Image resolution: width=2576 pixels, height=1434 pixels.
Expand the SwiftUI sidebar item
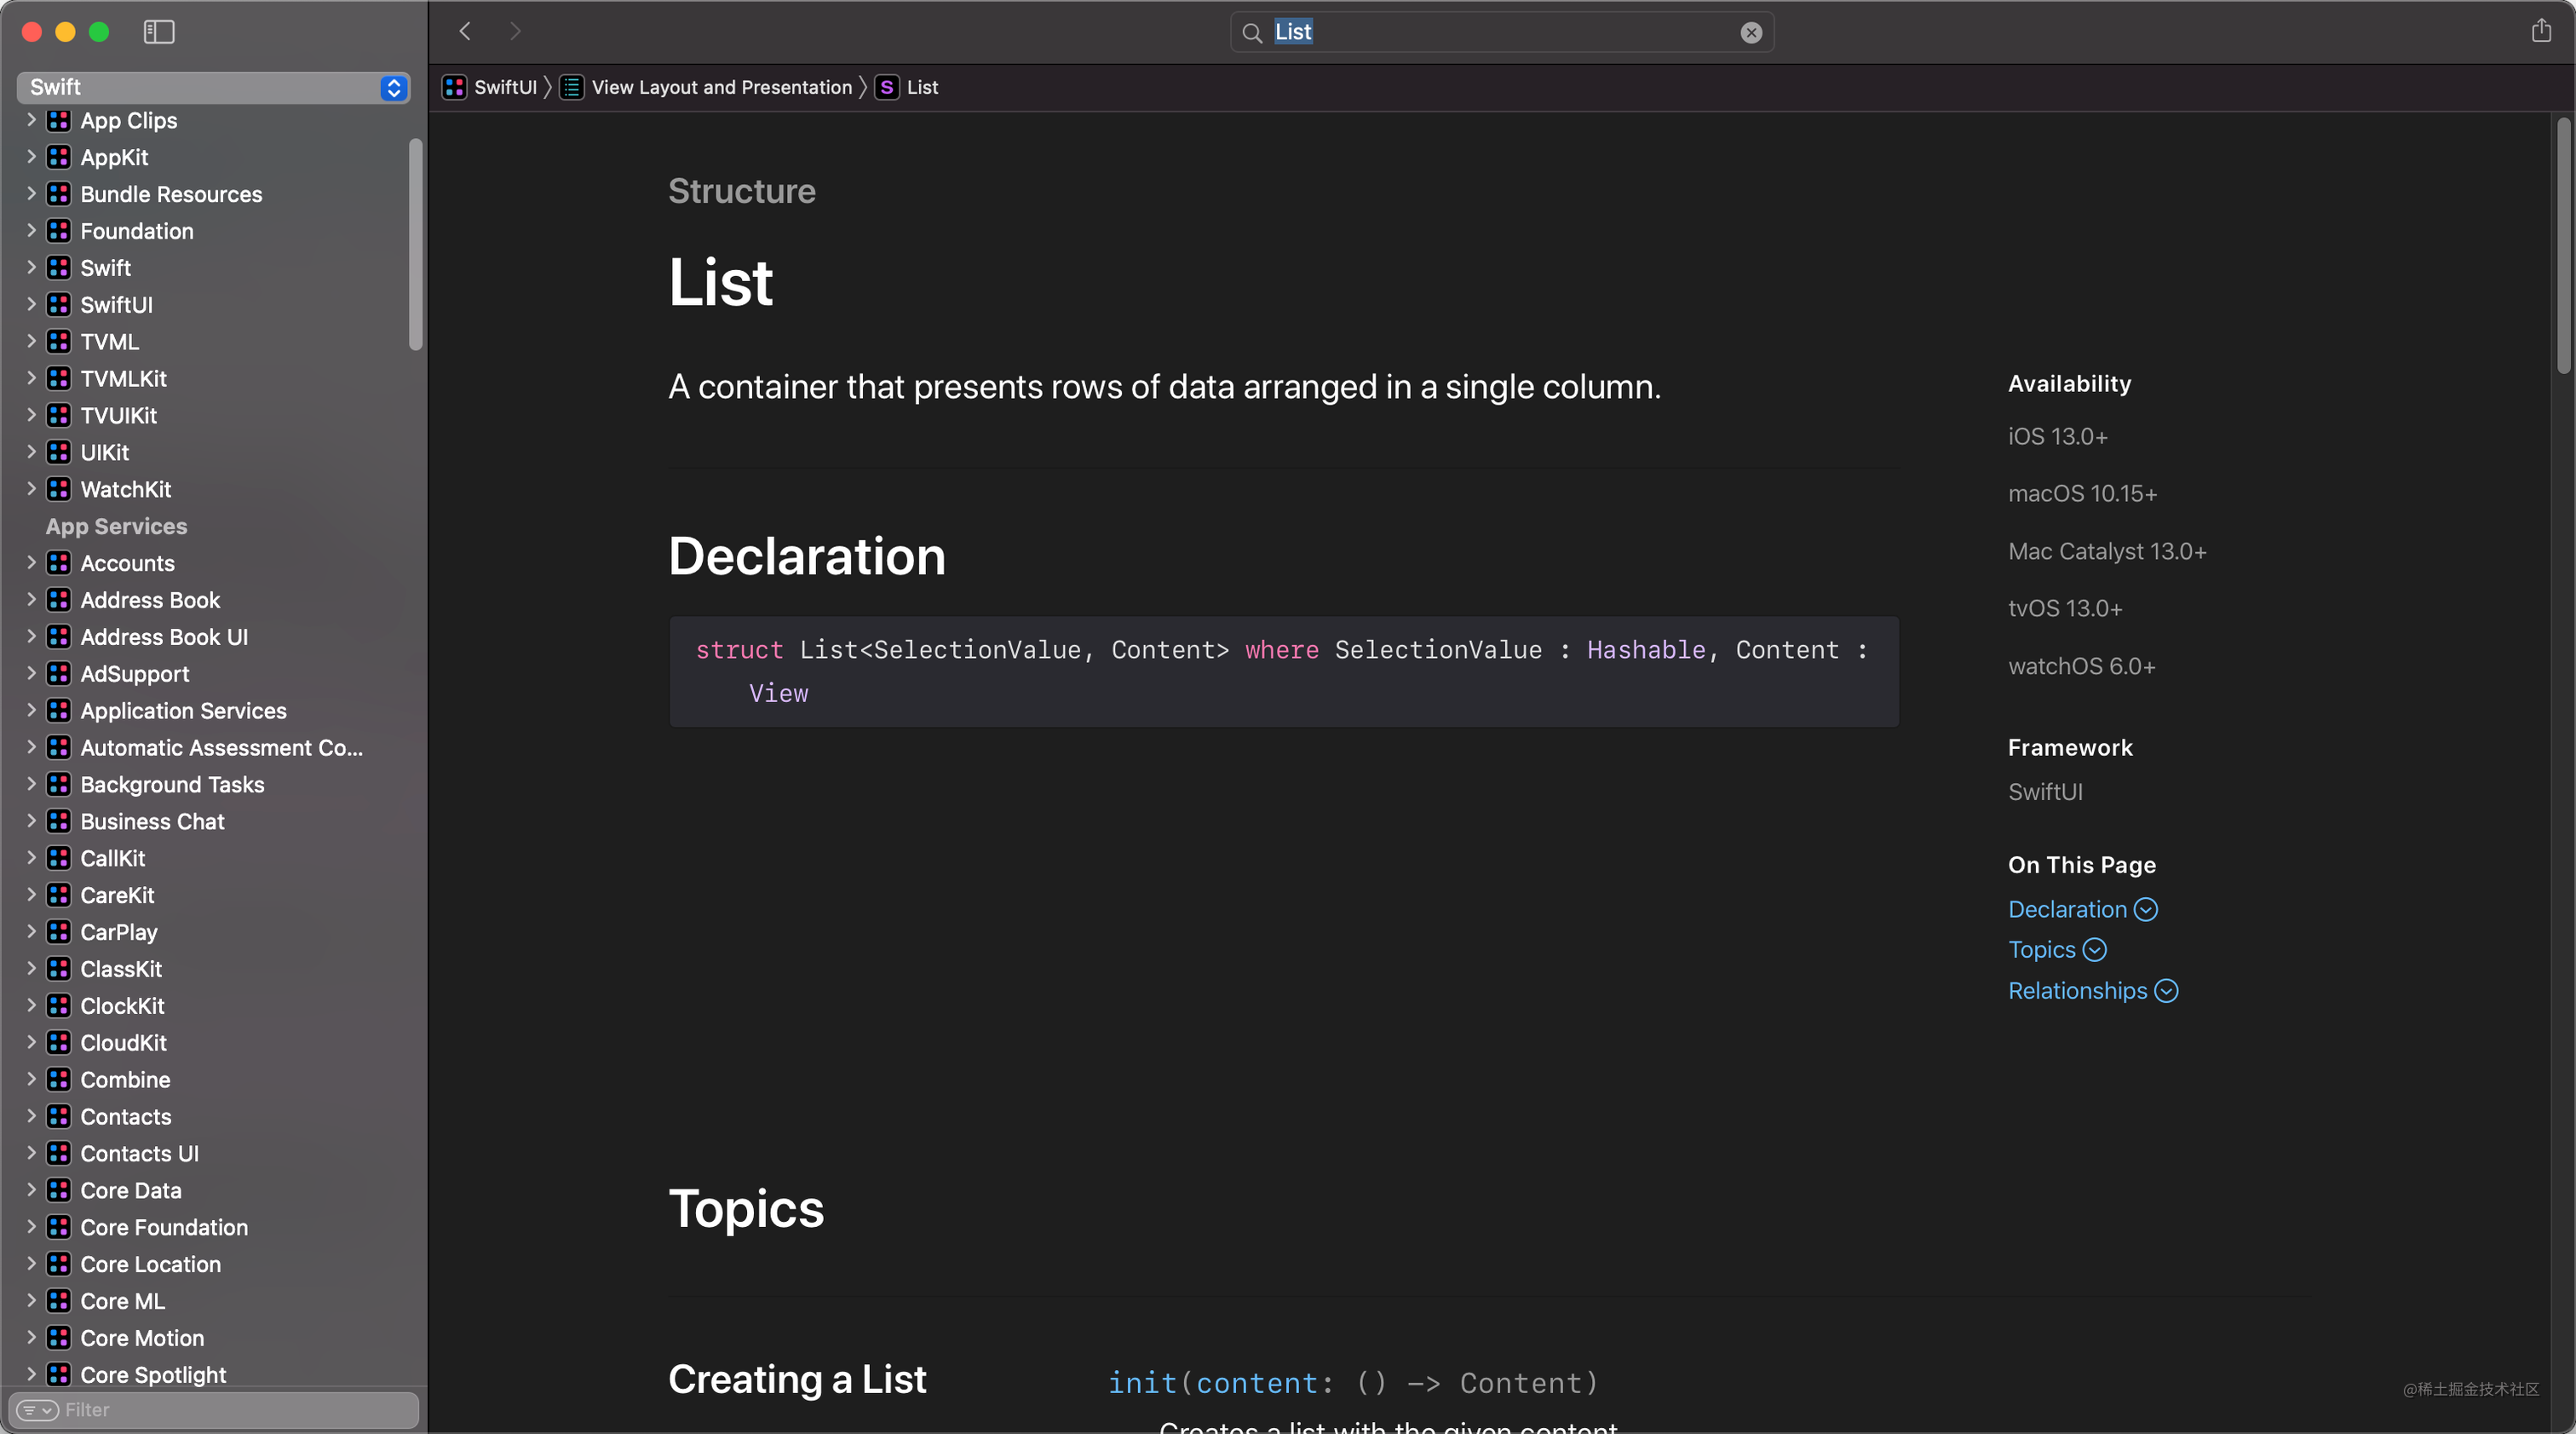point(31,305)
